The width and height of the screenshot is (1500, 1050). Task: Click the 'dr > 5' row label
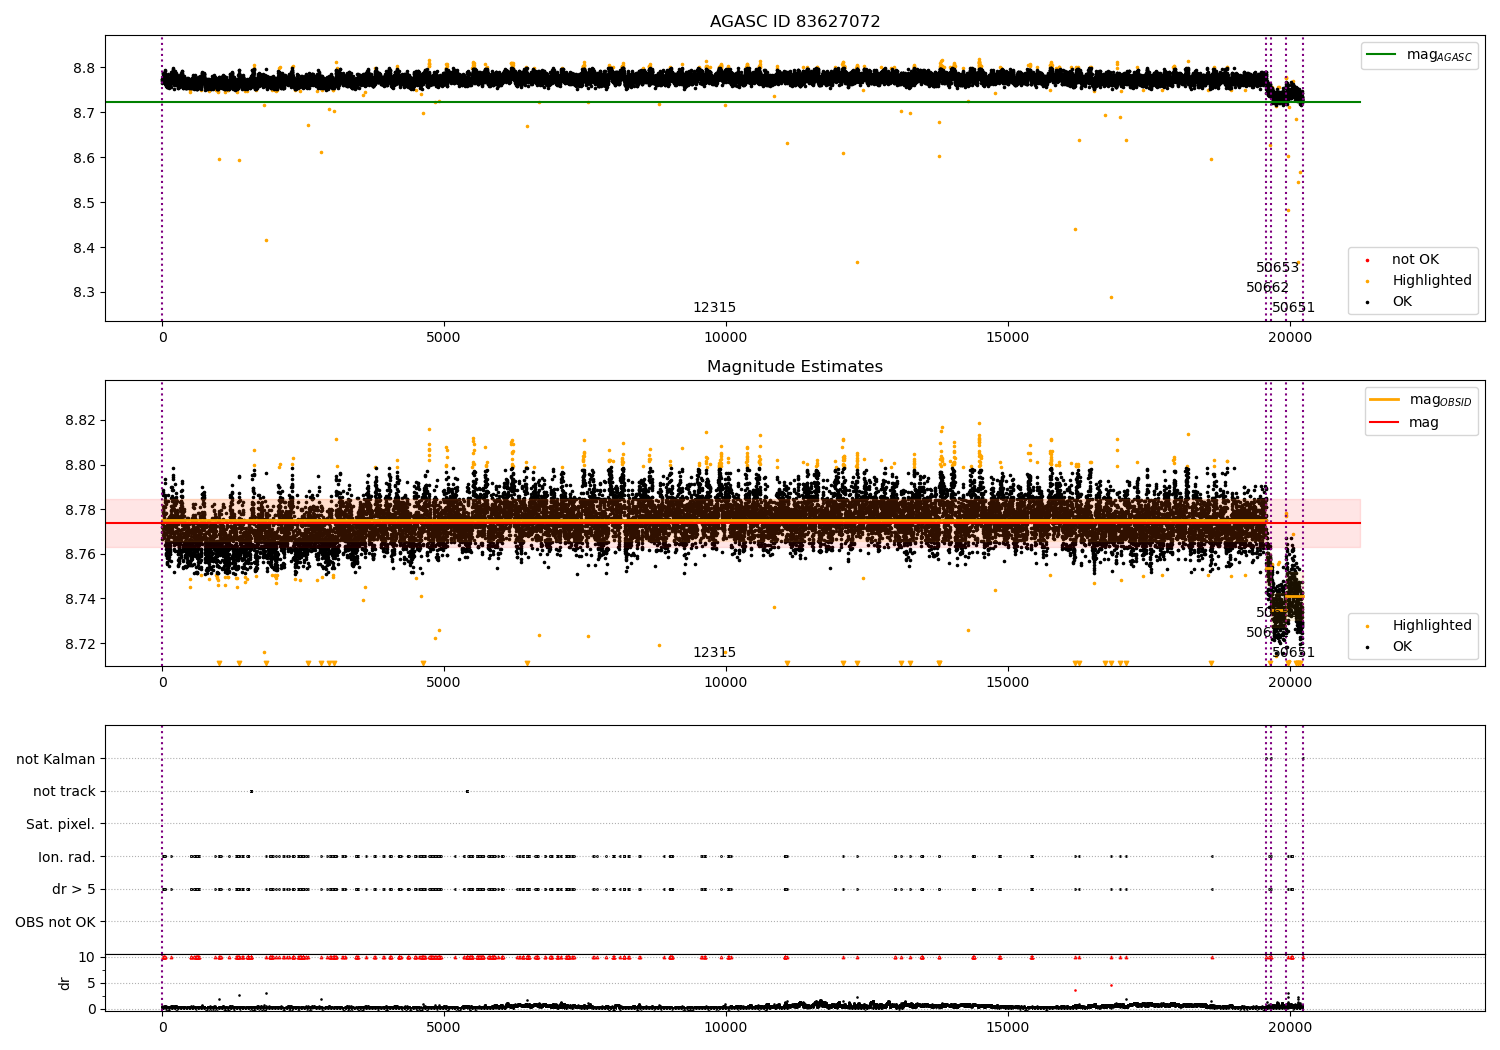click(74, 889)
